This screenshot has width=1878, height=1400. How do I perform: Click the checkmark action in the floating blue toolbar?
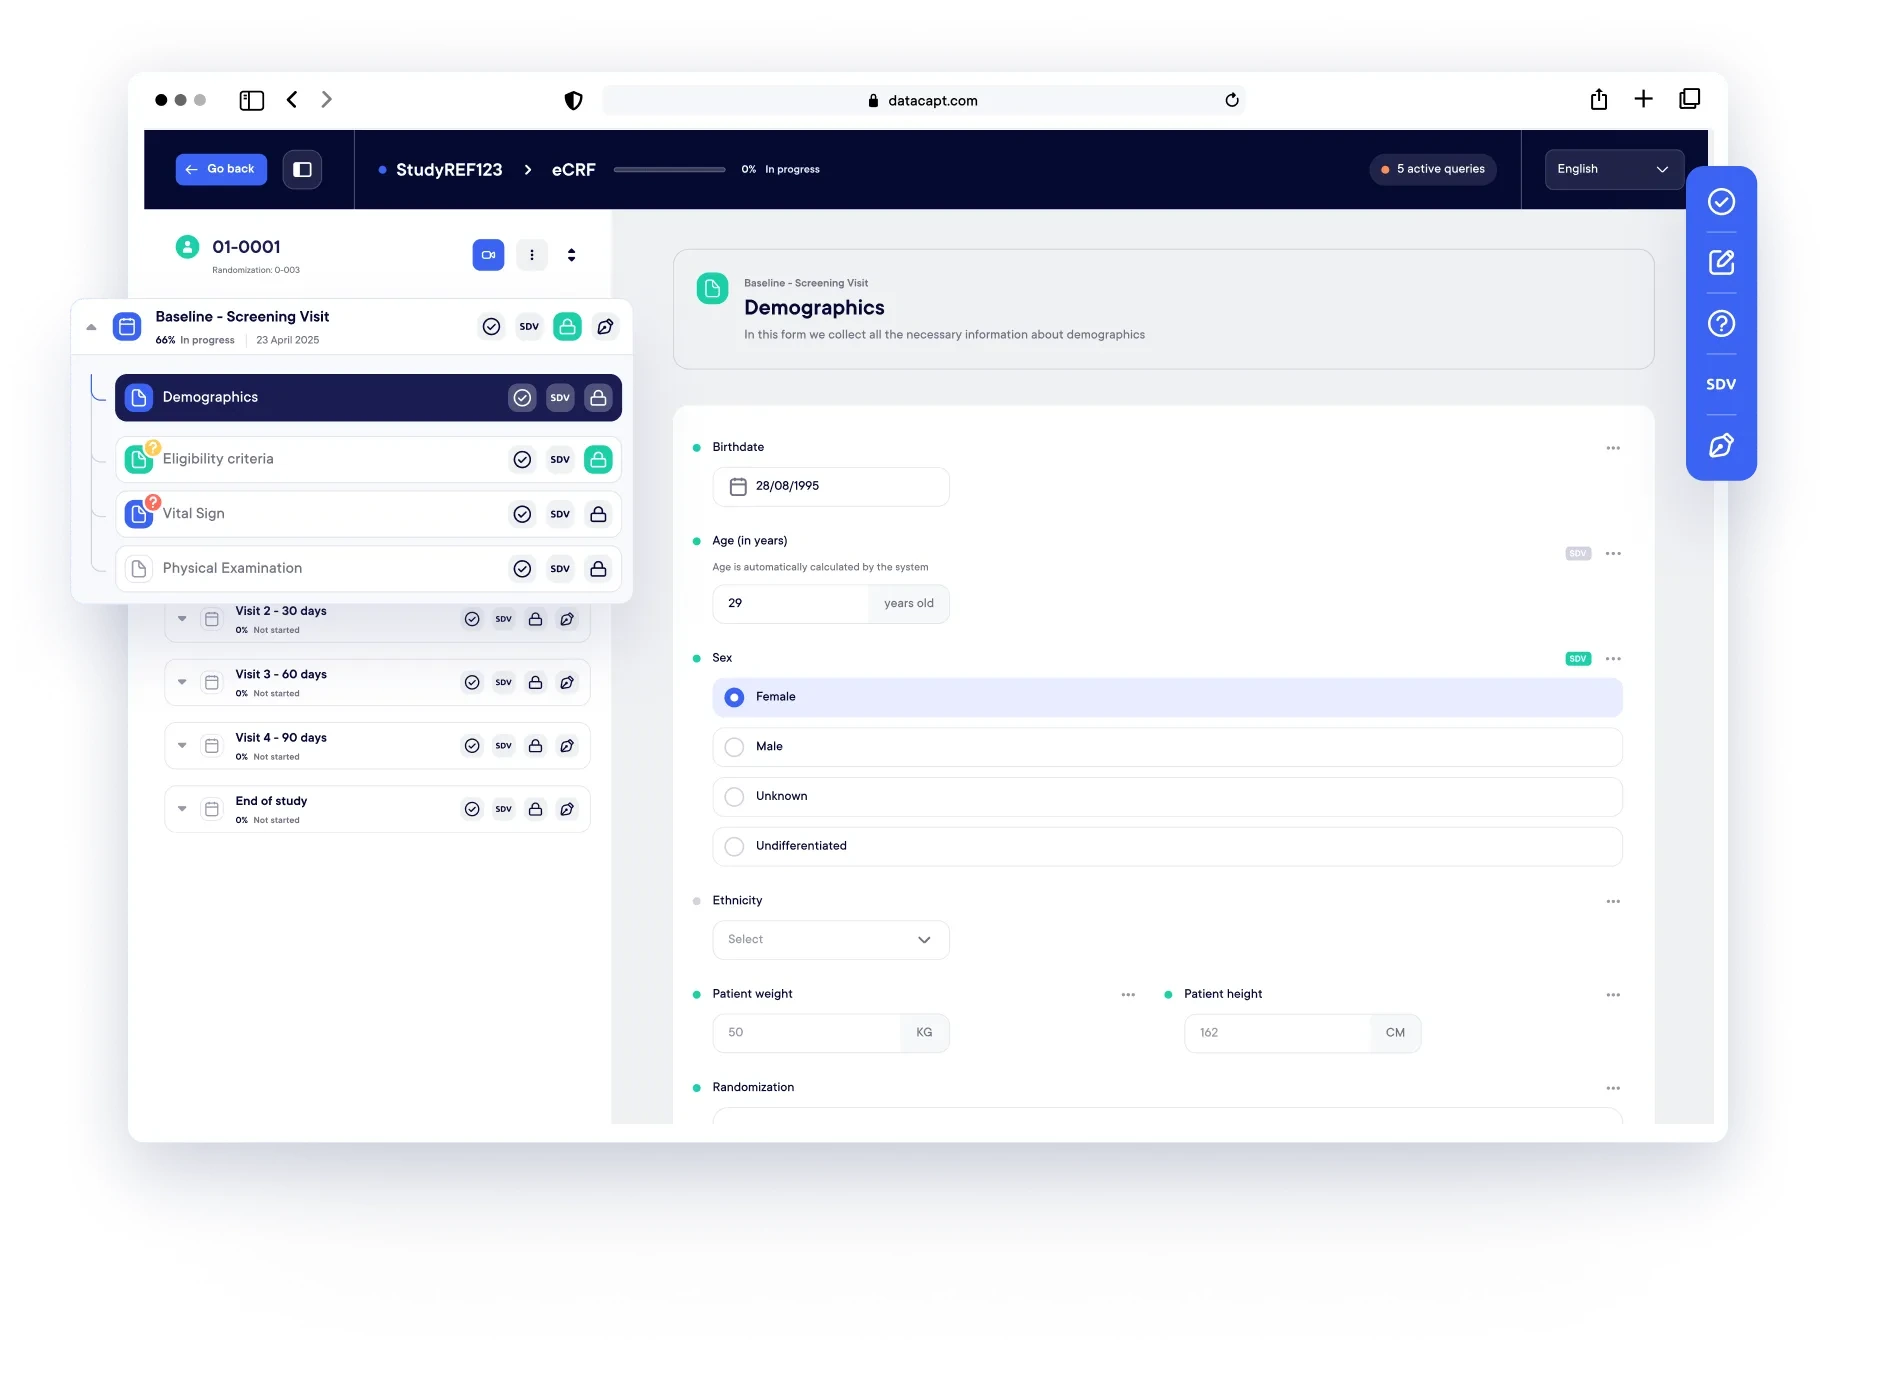[1721, 202]
